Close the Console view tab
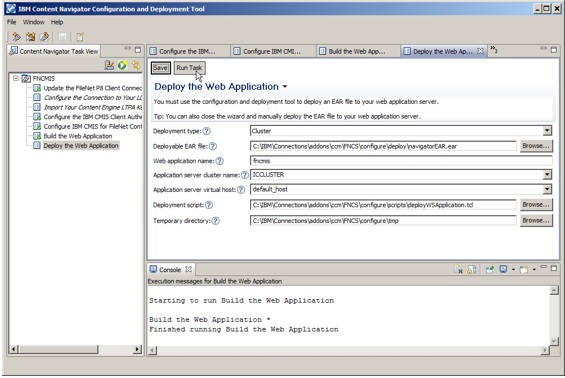Screen dimensions: 565x378 pyautogui.click(x=188, y=270)
